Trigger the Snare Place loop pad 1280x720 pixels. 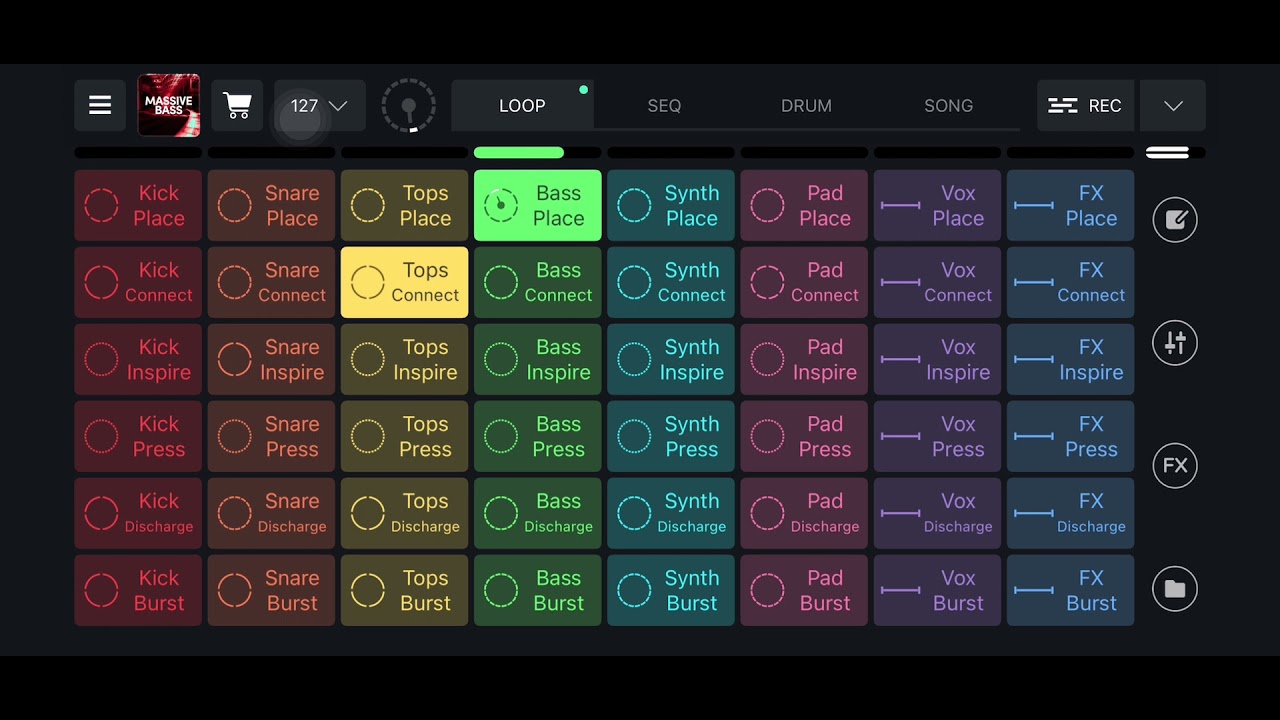[x=271, y=205]
